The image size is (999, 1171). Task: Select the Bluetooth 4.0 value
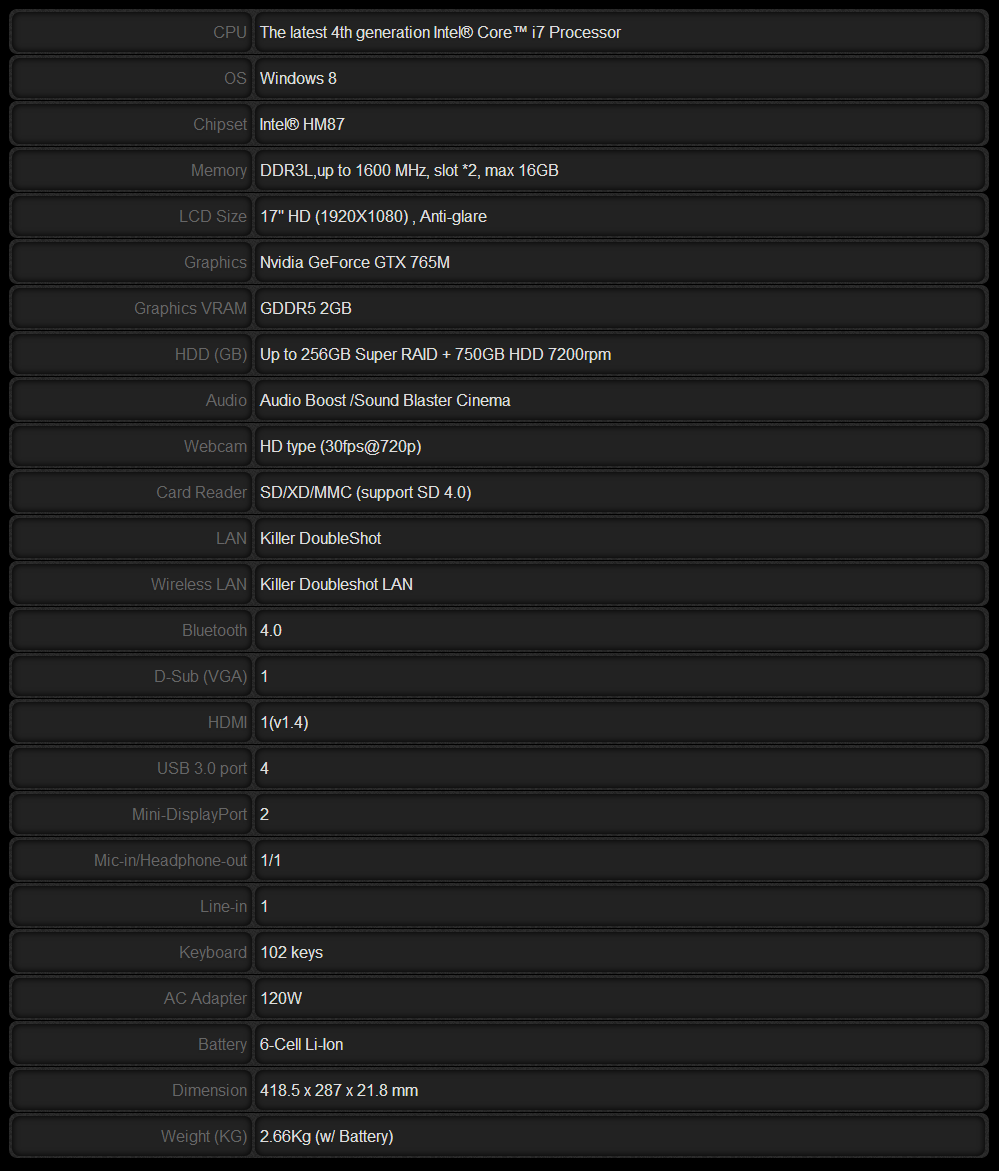270,630
